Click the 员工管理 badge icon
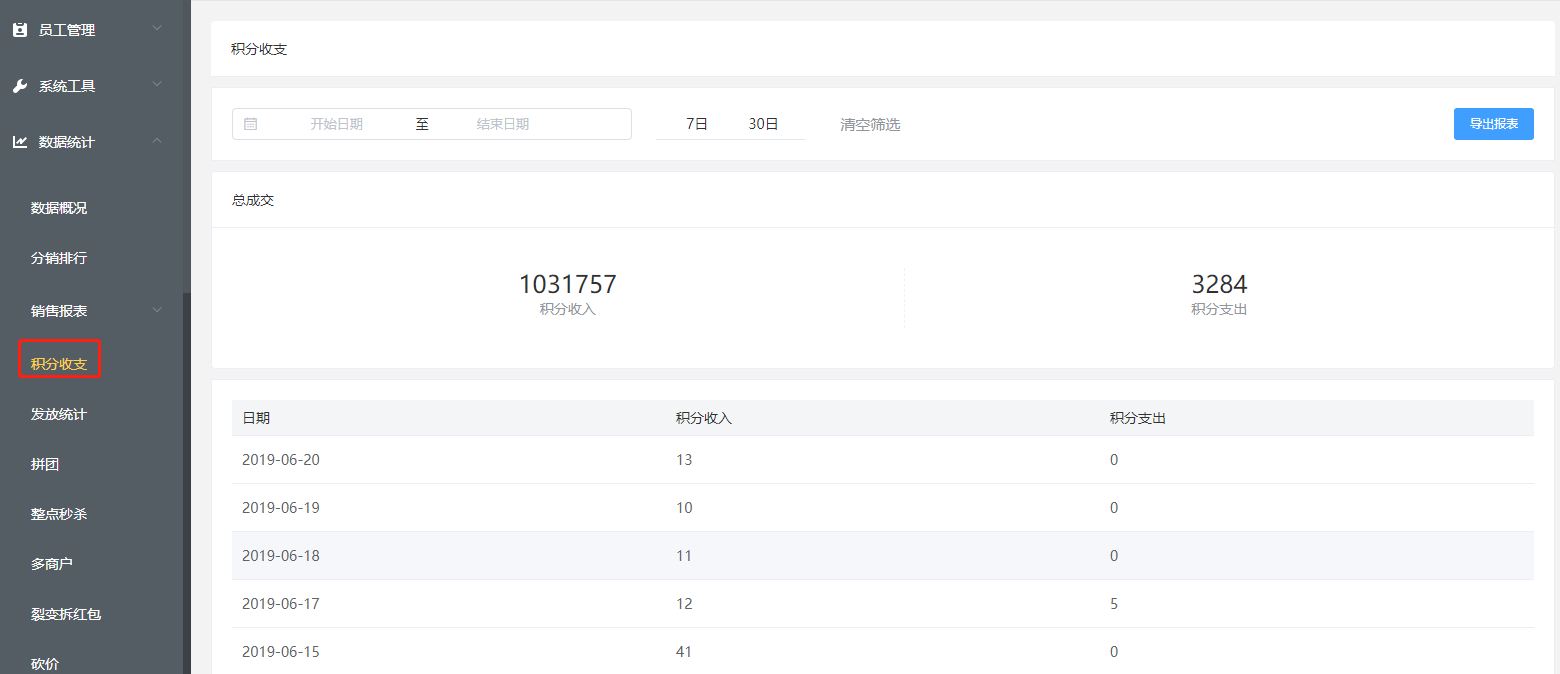 [x=19, y=30]
